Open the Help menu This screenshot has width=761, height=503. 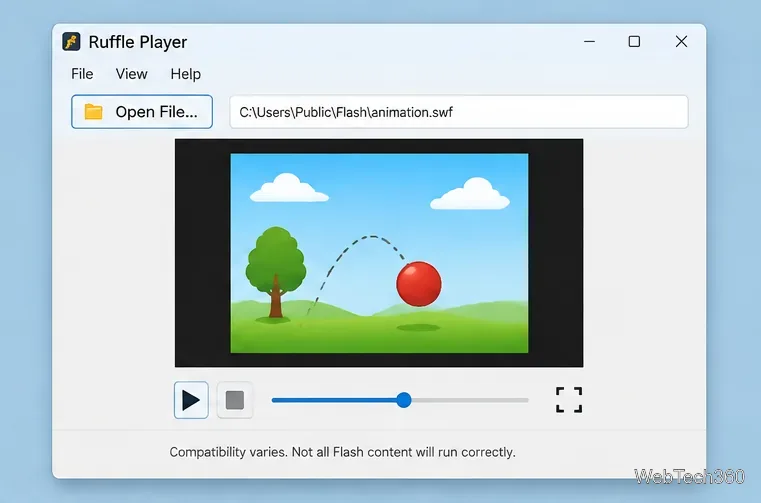point(185,74)
